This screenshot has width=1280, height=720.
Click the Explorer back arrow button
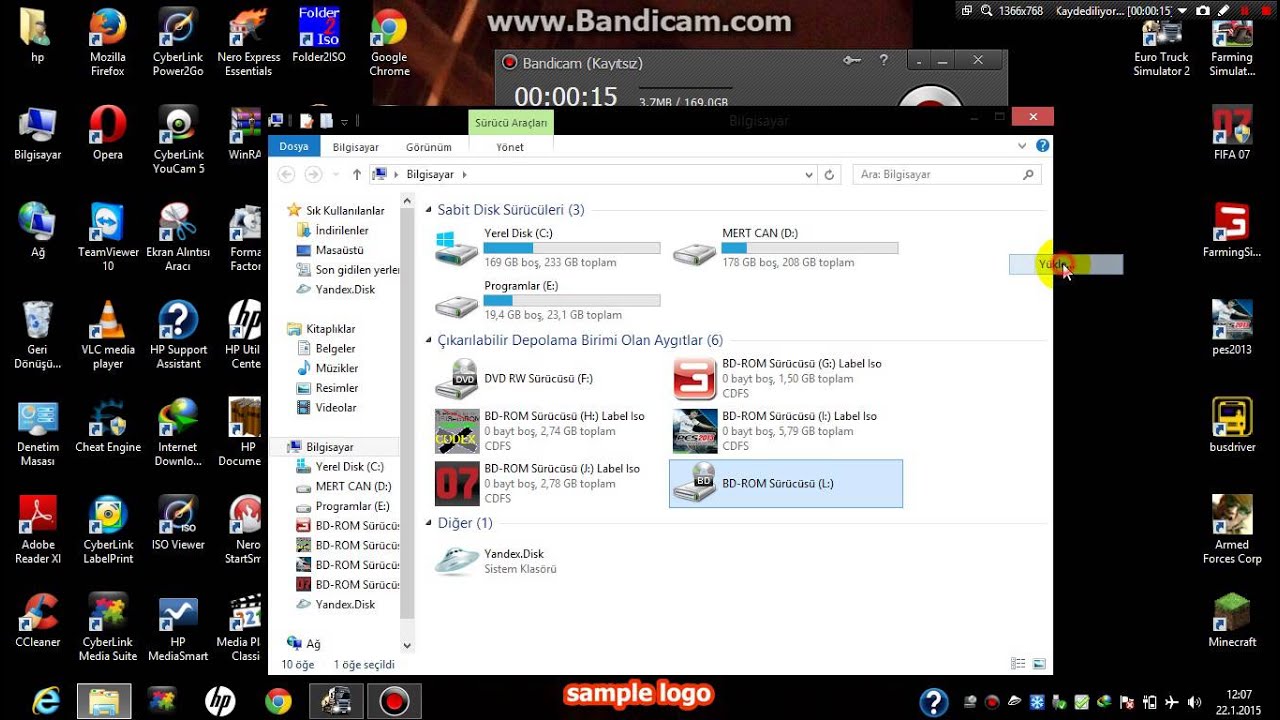point(287,174)
